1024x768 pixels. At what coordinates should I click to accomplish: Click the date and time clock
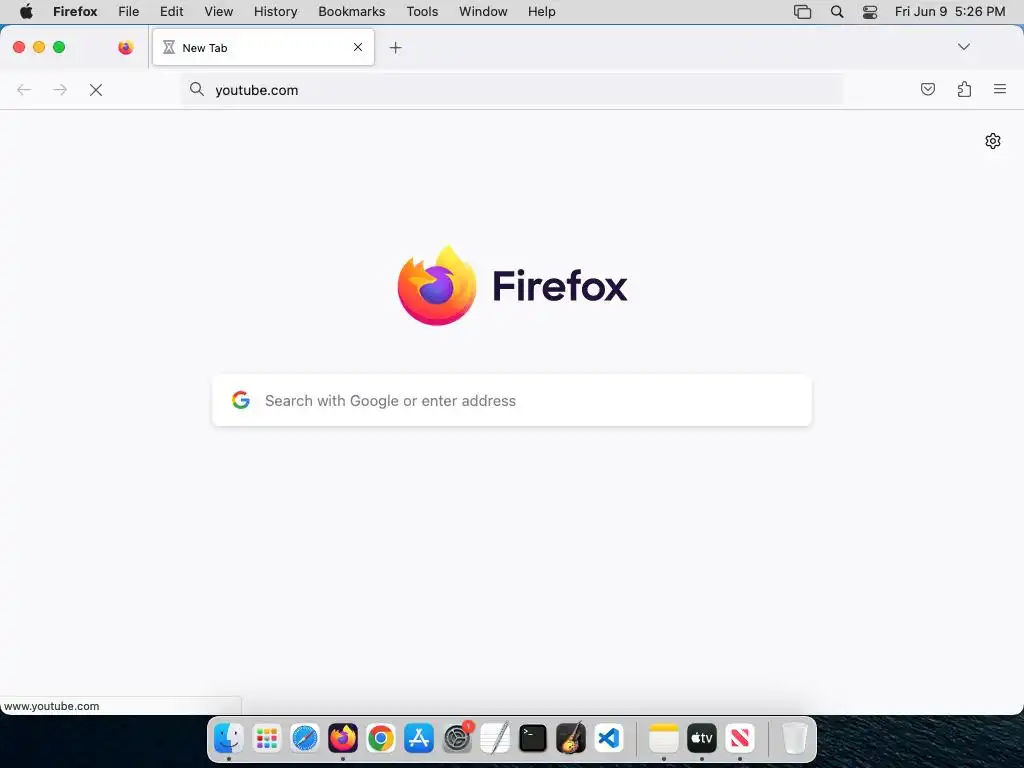[x=950, y=12]
